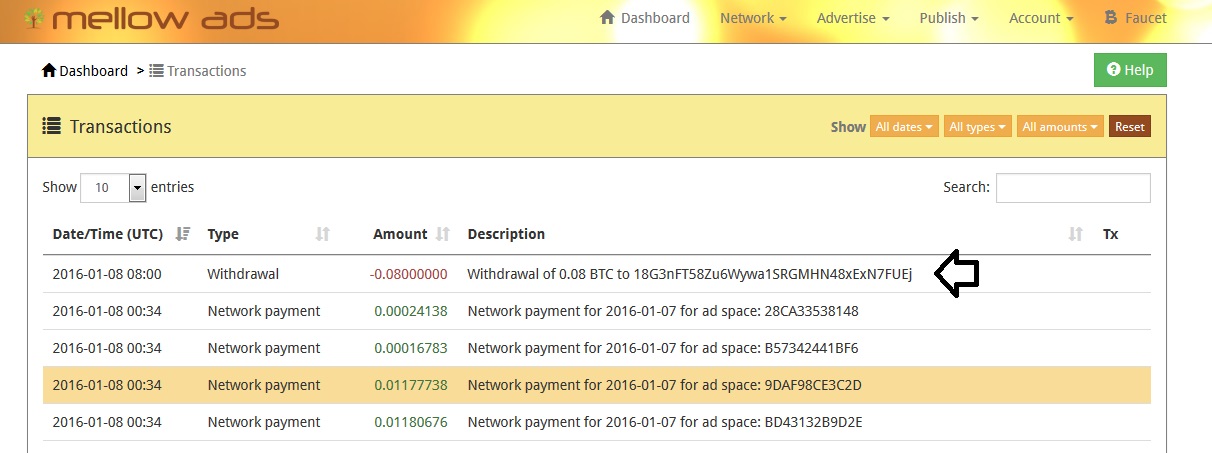Viewport: 1212px width, 453px height.
Task: Click the Bitcoin icon next to Faucet
Action: point(1110,18)
